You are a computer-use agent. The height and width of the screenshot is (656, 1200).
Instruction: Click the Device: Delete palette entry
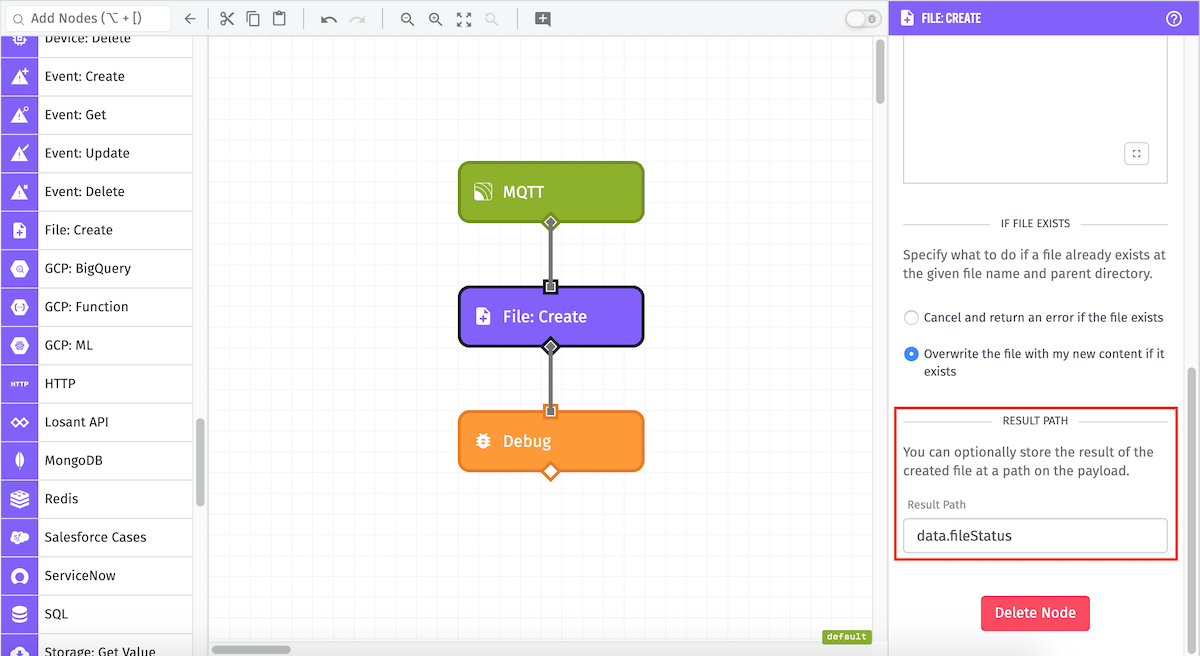tap(97, 46)
